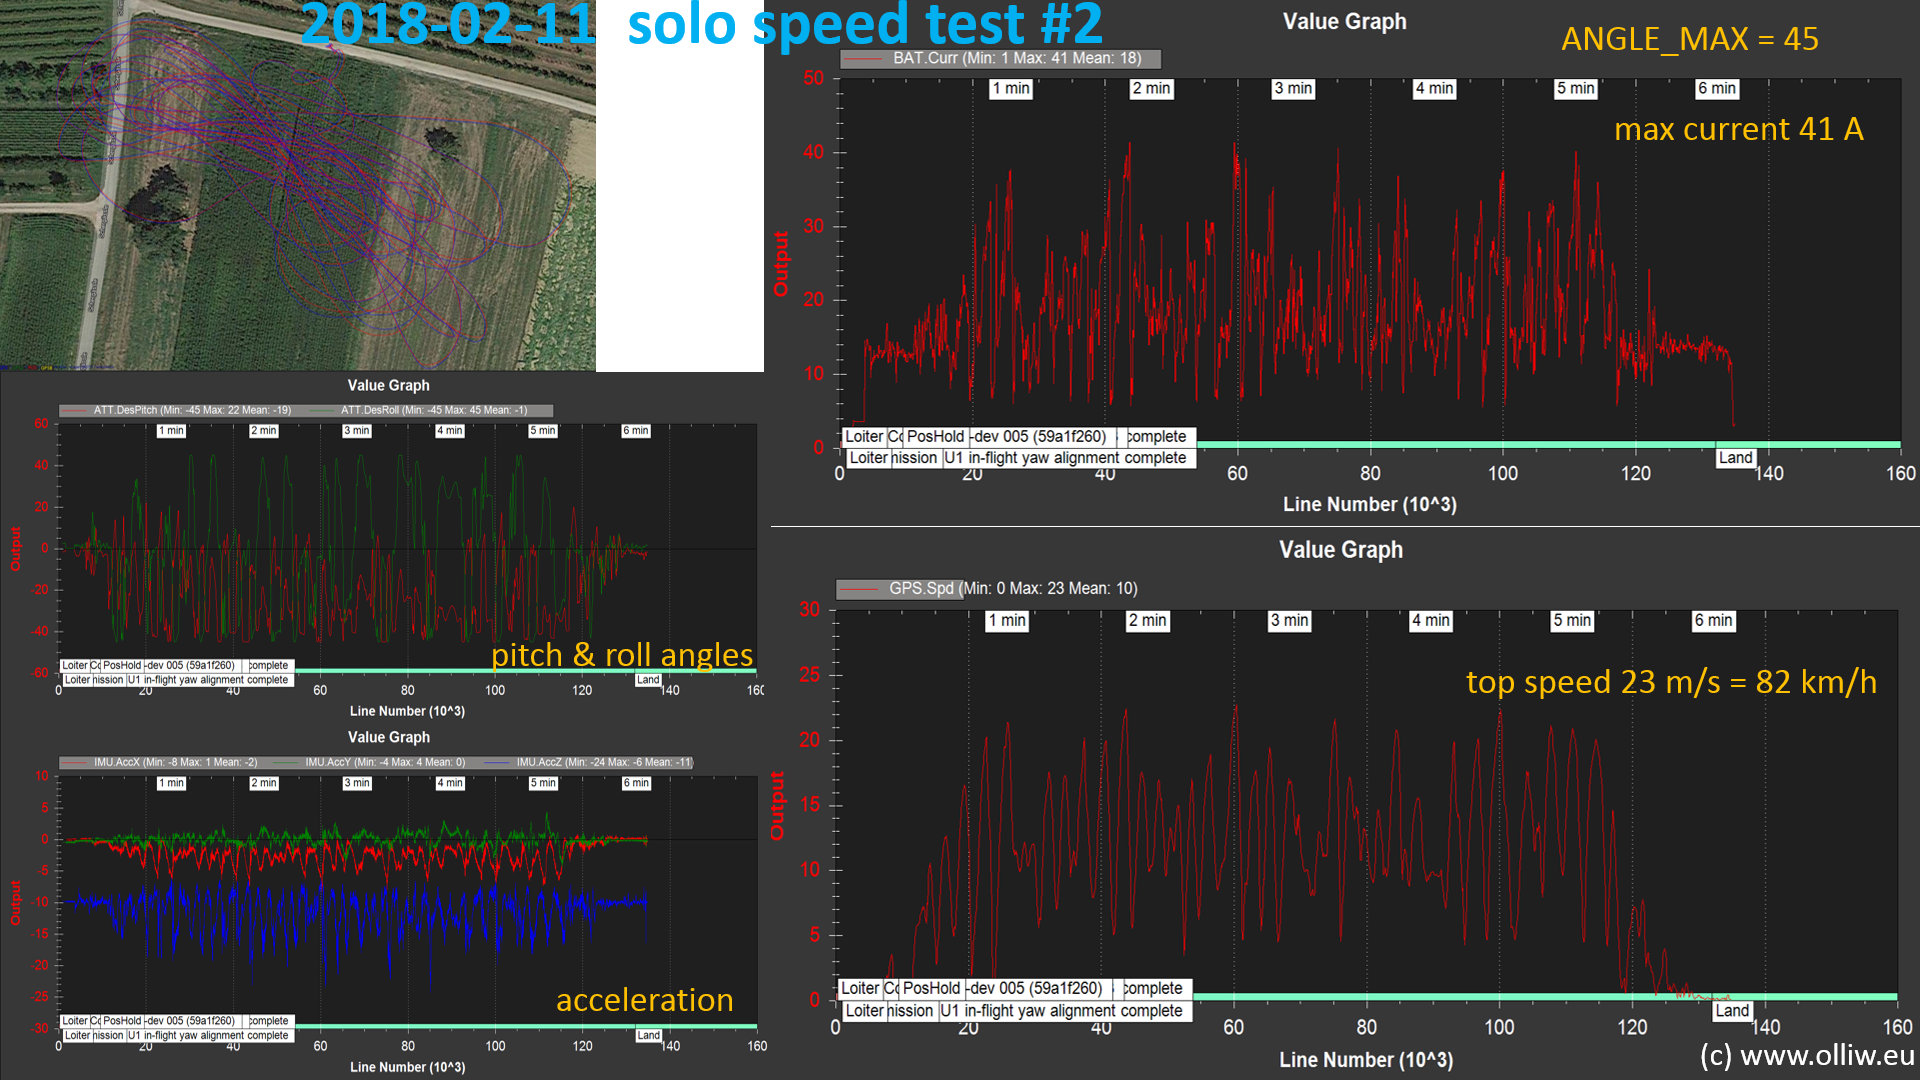
Task: Click the 4 min marker on pitch-roll graph
Action: [x=449, y=430]
